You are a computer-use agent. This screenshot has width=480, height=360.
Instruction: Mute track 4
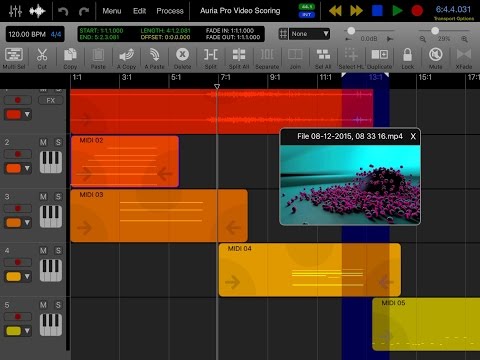tap(43, 251)
